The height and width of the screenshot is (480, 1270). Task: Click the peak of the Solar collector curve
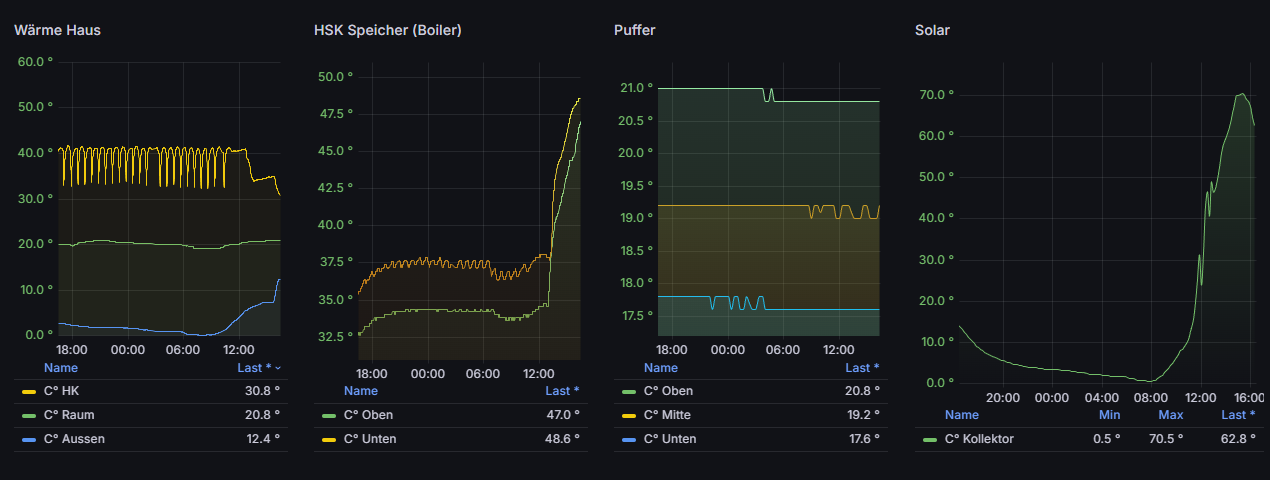pyautogui.click(x=1241, y=94)
